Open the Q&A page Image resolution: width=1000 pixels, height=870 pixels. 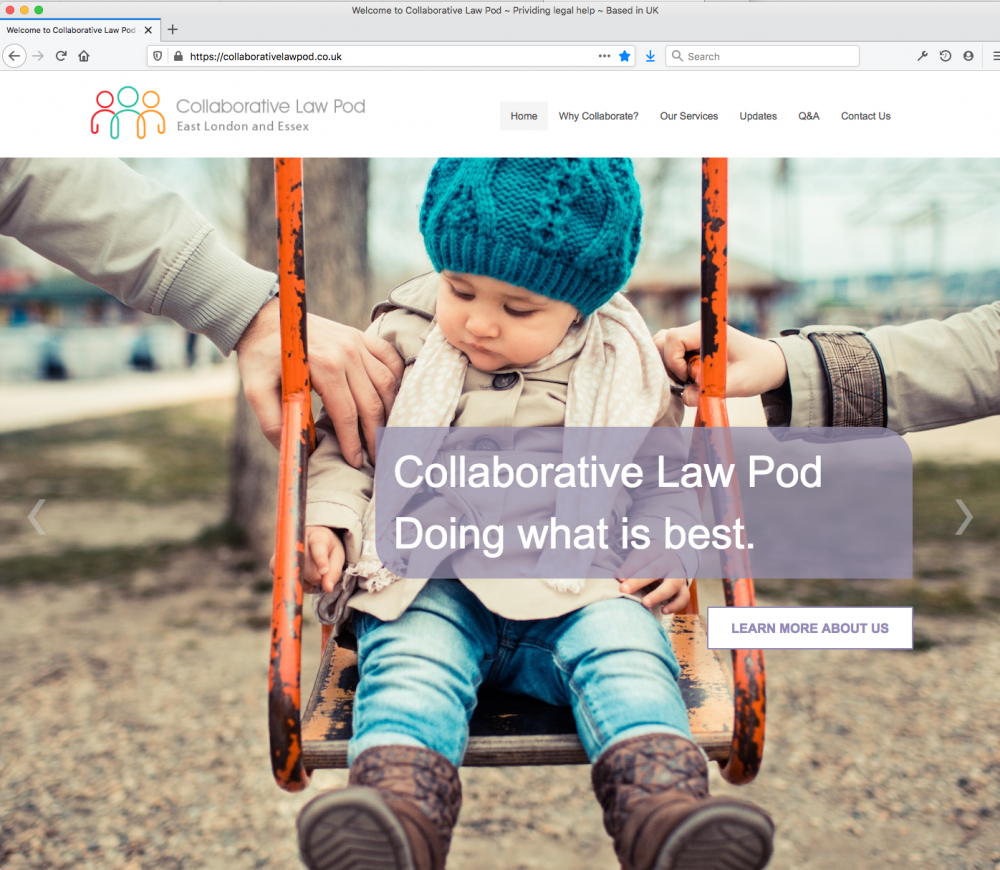809,116
